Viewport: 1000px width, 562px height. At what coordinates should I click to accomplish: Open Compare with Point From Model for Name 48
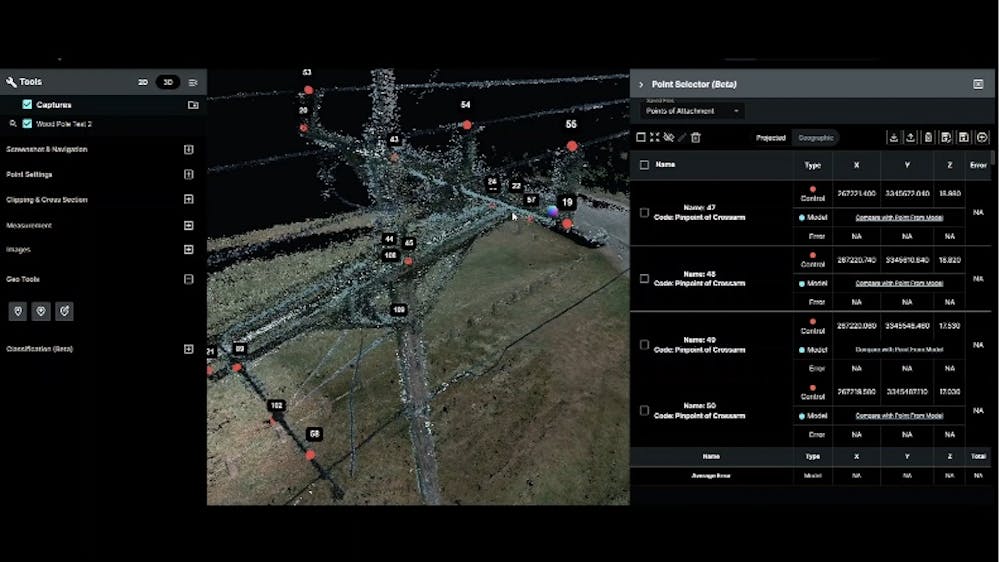click(x=899, y=283)
